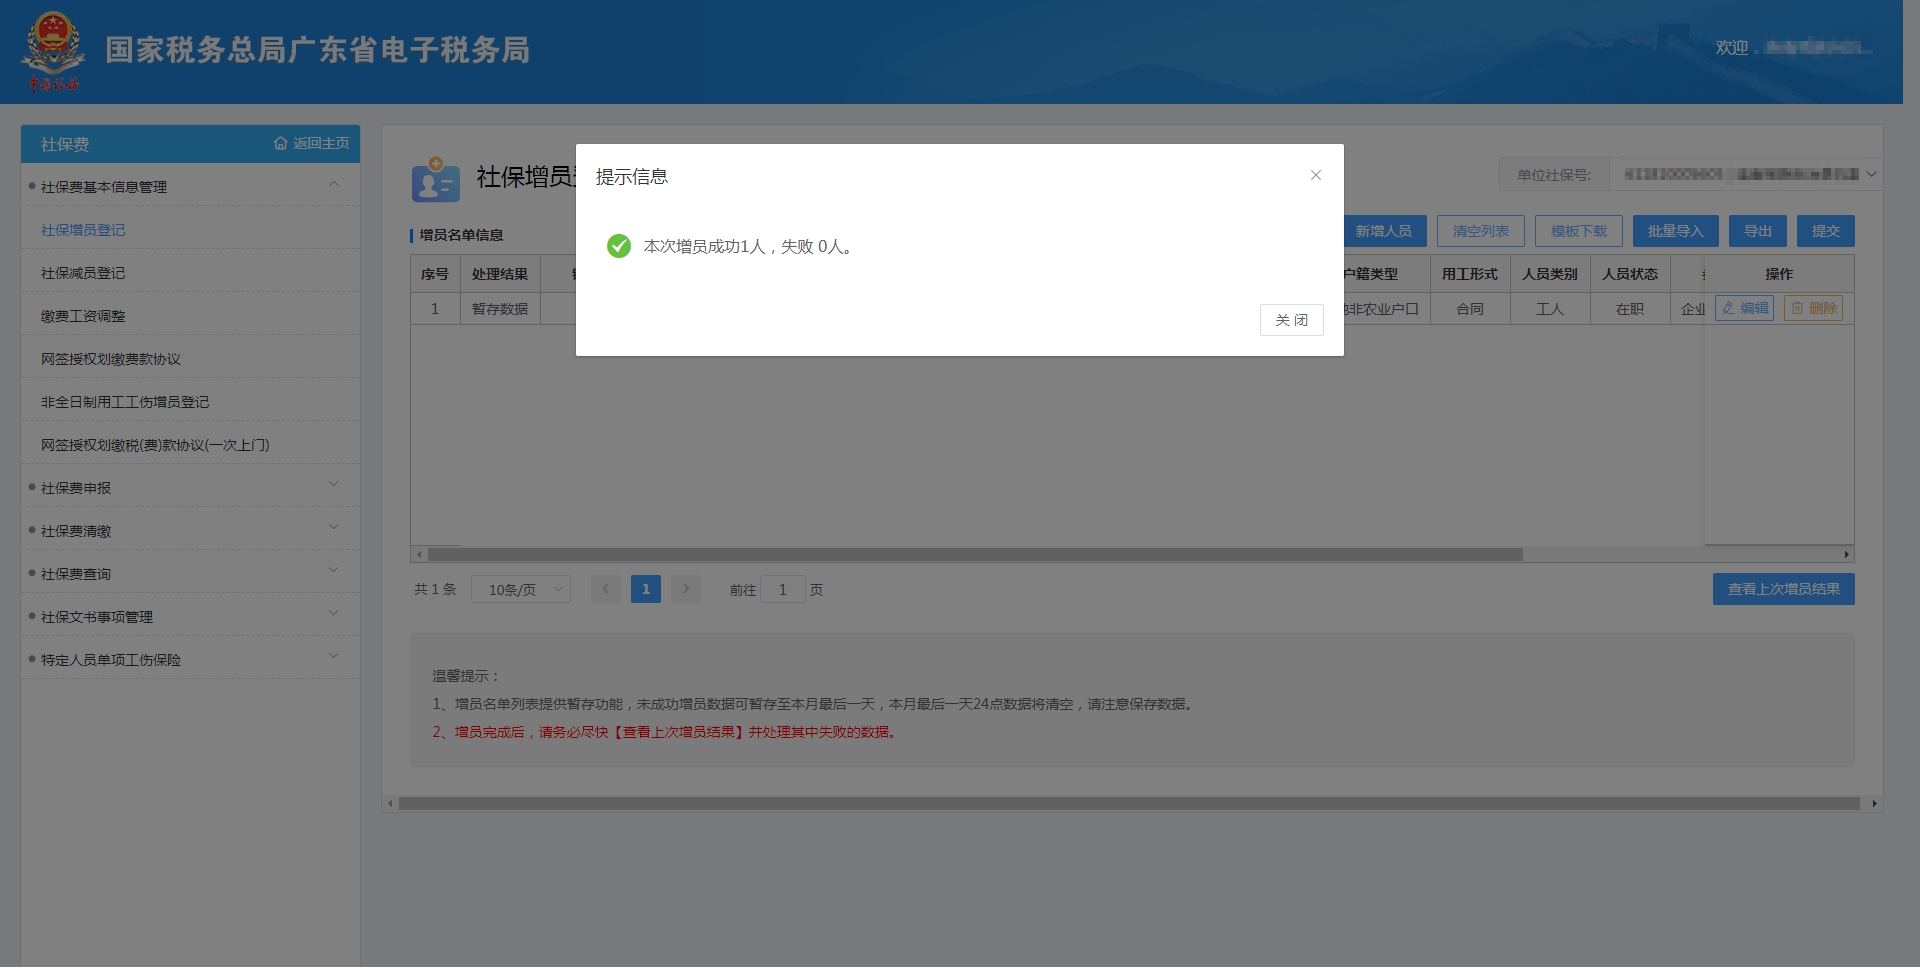Click the 关闭 button in dialog
The width and height of the screenshot is (1920, 968).
1291,320
